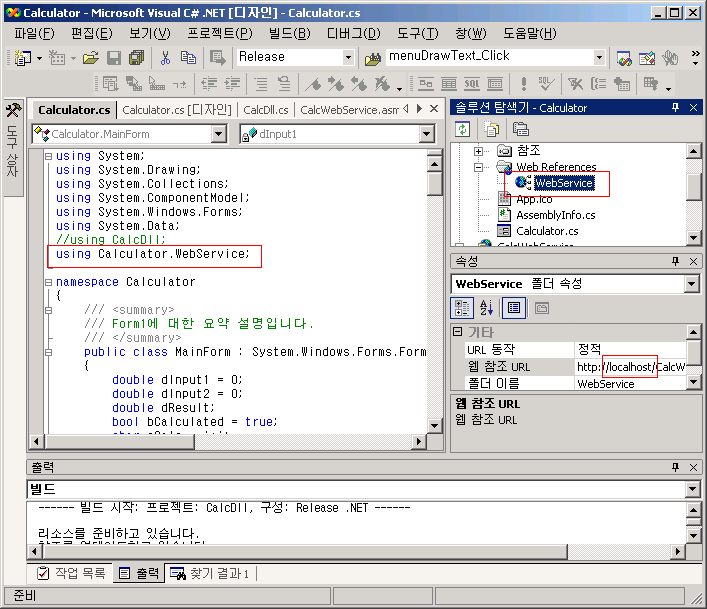Select the App.ico file in Solution Explorer
Image resolution: width=707 pixels, height=609 pixels.
tap(534, 199)
